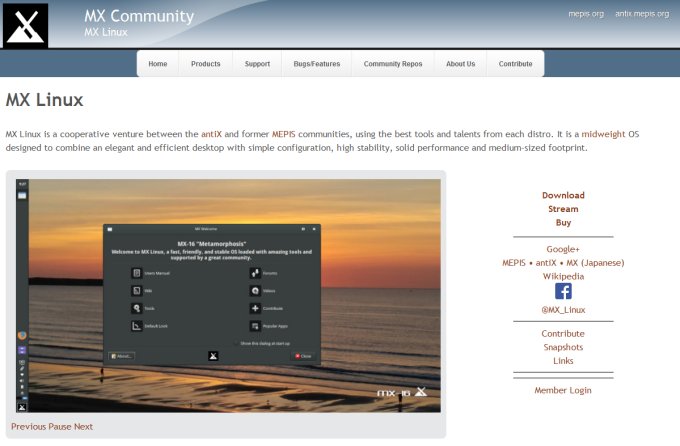The image size is (680, 446).
Task: Open the Stream link
Action: pyautogui.click(x=563, y=210)
